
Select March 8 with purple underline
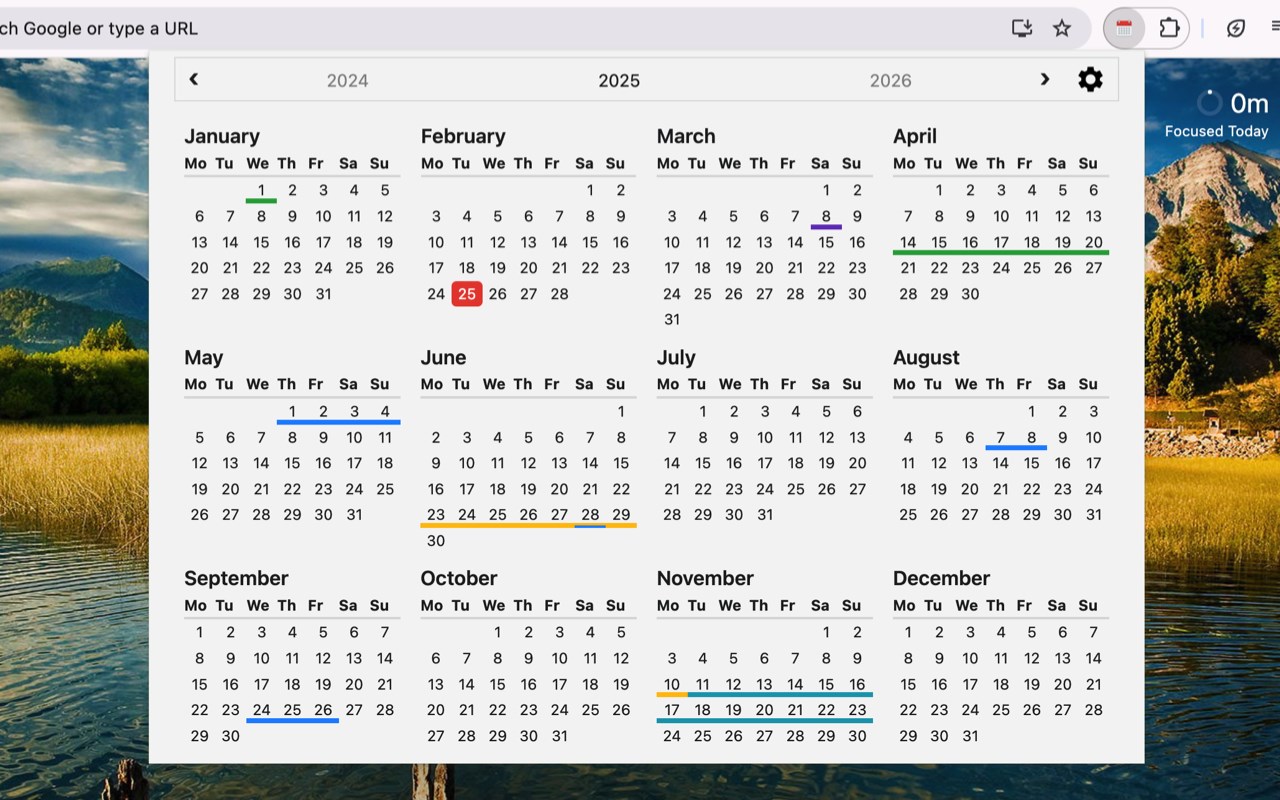click(x=826, y=216)
